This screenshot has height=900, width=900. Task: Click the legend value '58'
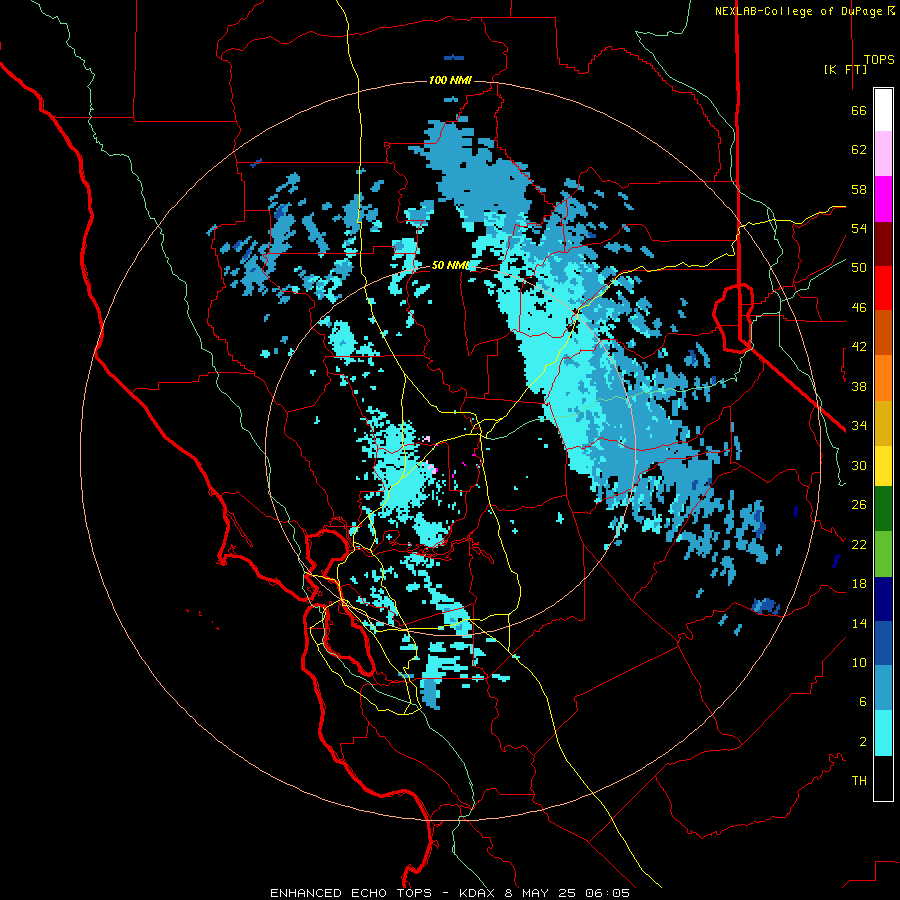(859, 189)
